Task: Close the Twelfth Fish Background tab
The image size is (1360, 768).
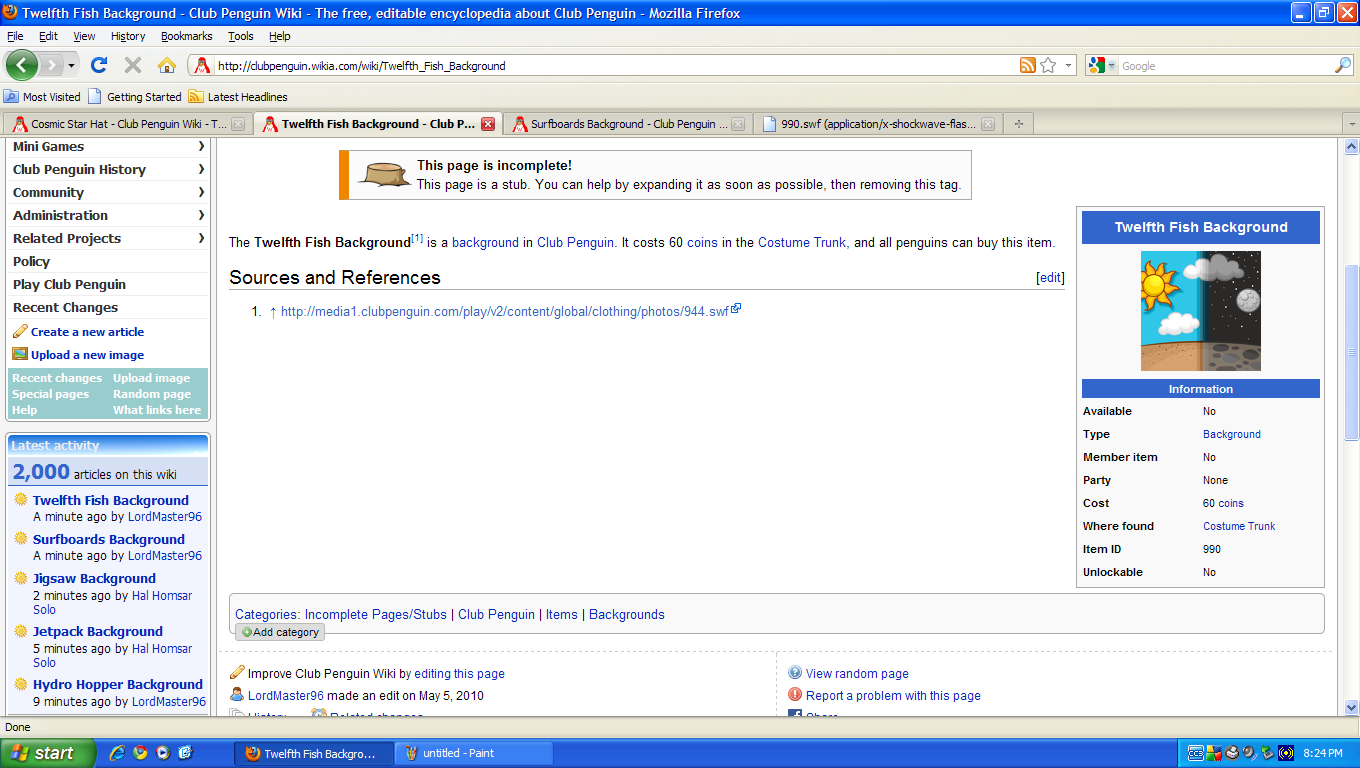Action: pos(488,124)
